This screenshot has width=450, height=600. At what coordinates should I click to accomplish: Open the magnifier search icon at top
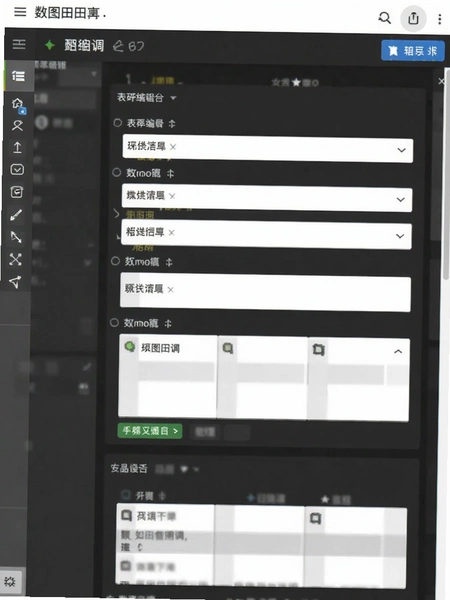[384, 18]
